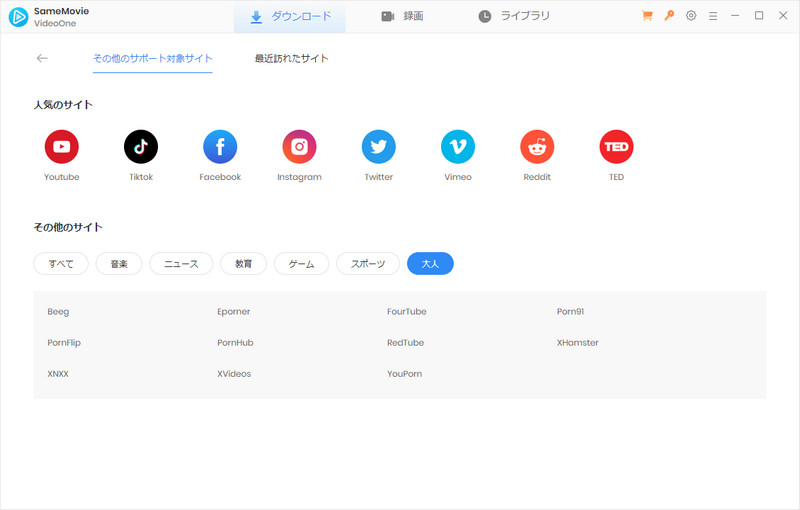Open the XHamster site link
The width and height of the screenshot is (800, 510).
click(x=578, y=343)
